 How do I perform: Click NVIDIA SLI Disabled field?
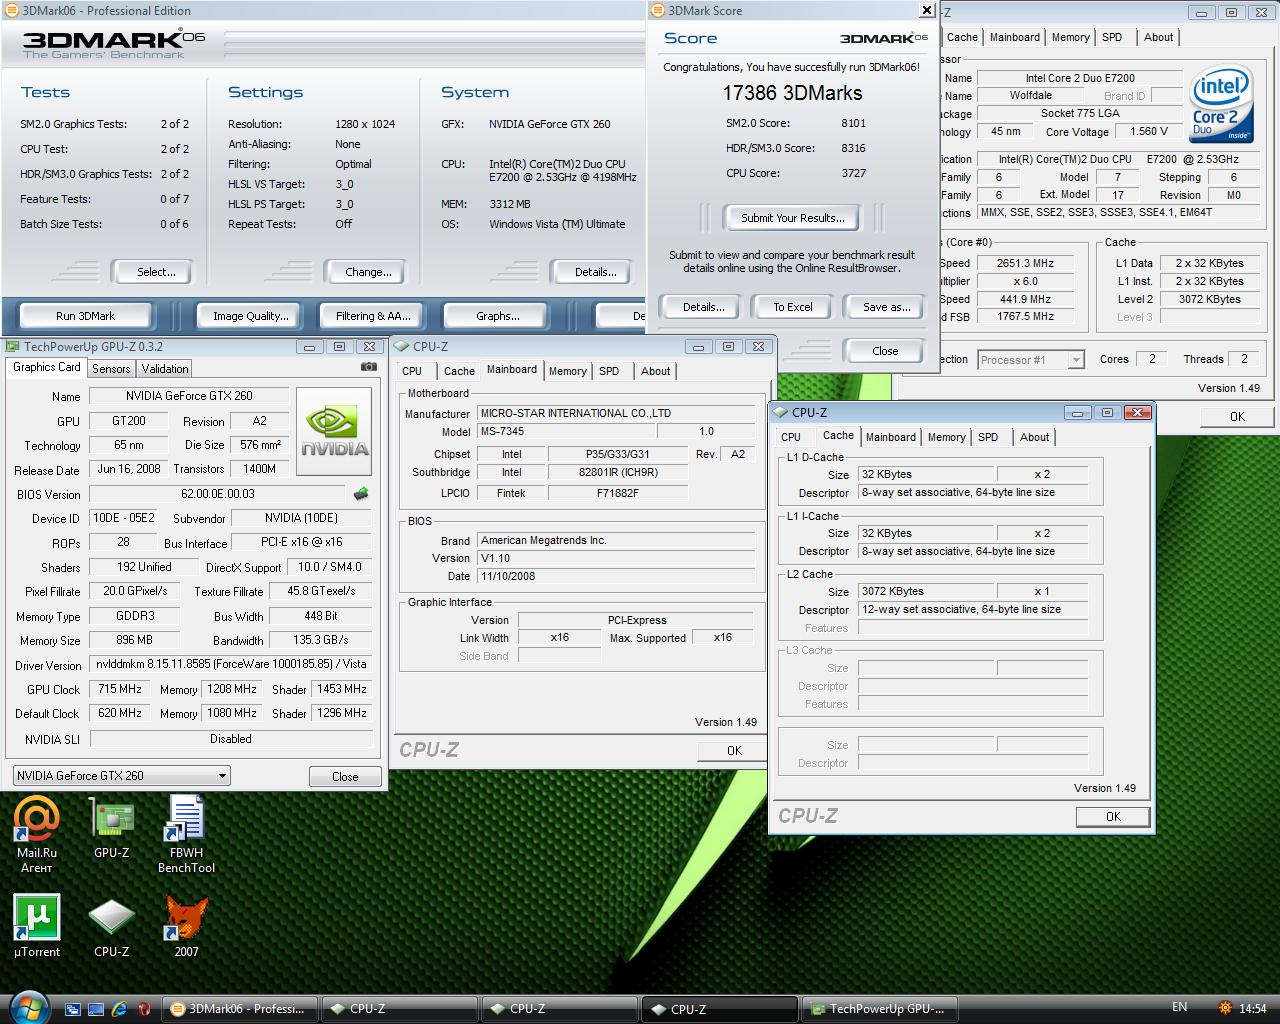click(x=231, y=739)
